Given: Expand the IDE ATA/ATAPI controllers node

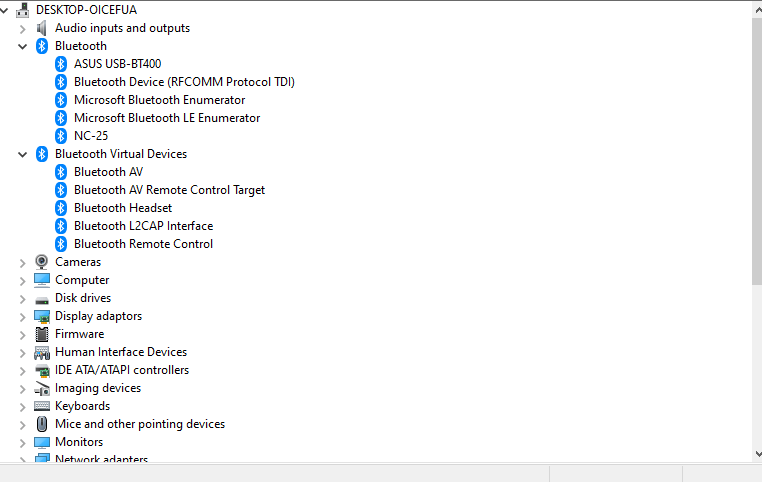Looking at the screenshot, I should pyautogui.click(x=22, y=371).
